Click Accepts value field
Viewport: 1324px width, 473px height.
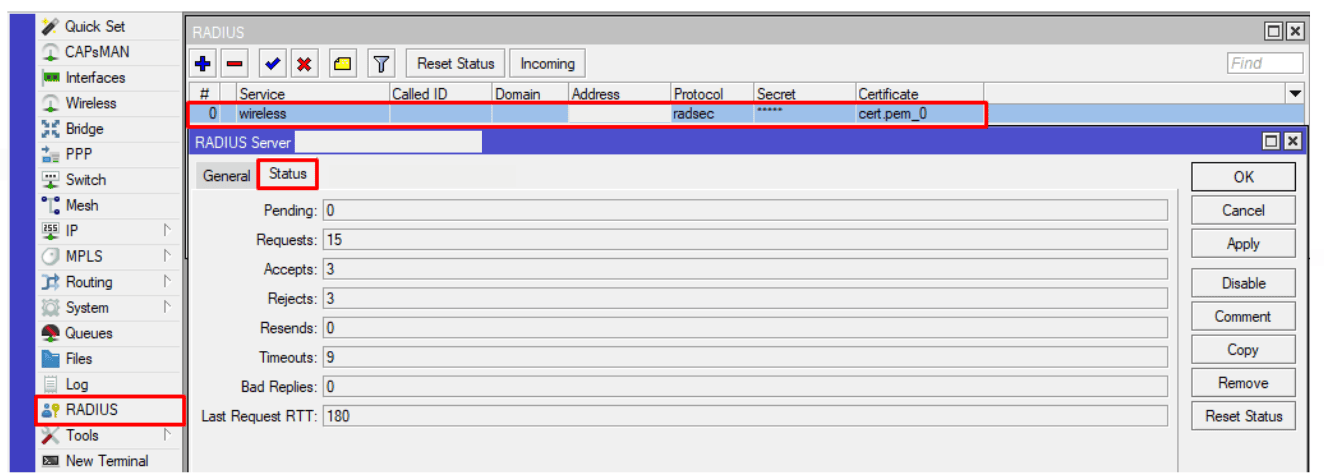coord(745,269)
